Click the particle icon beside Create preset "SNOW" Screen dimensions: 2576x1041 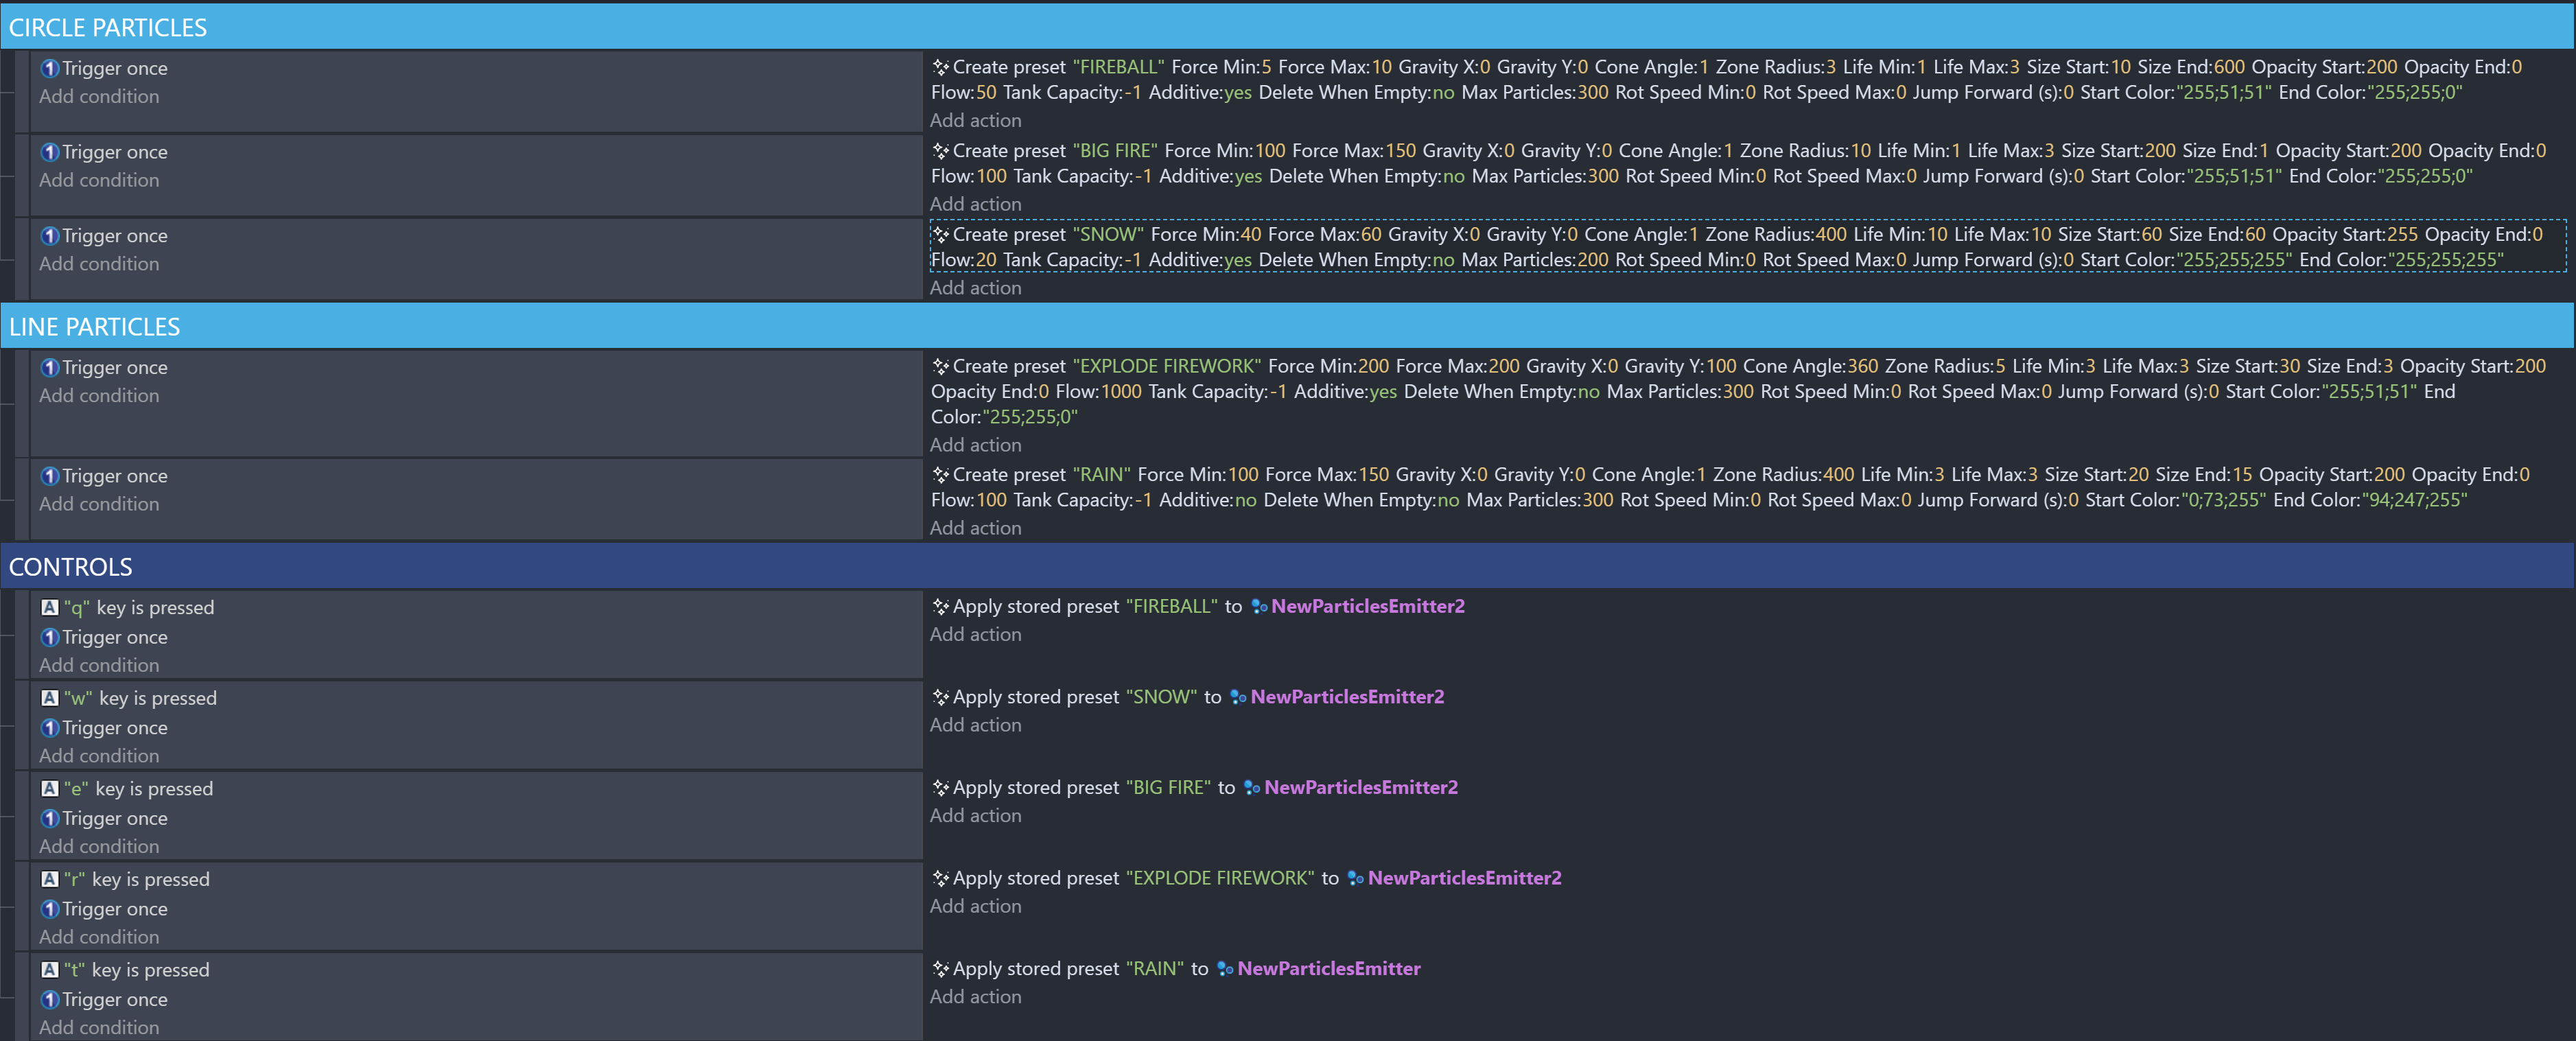click(x=940, y=235)
